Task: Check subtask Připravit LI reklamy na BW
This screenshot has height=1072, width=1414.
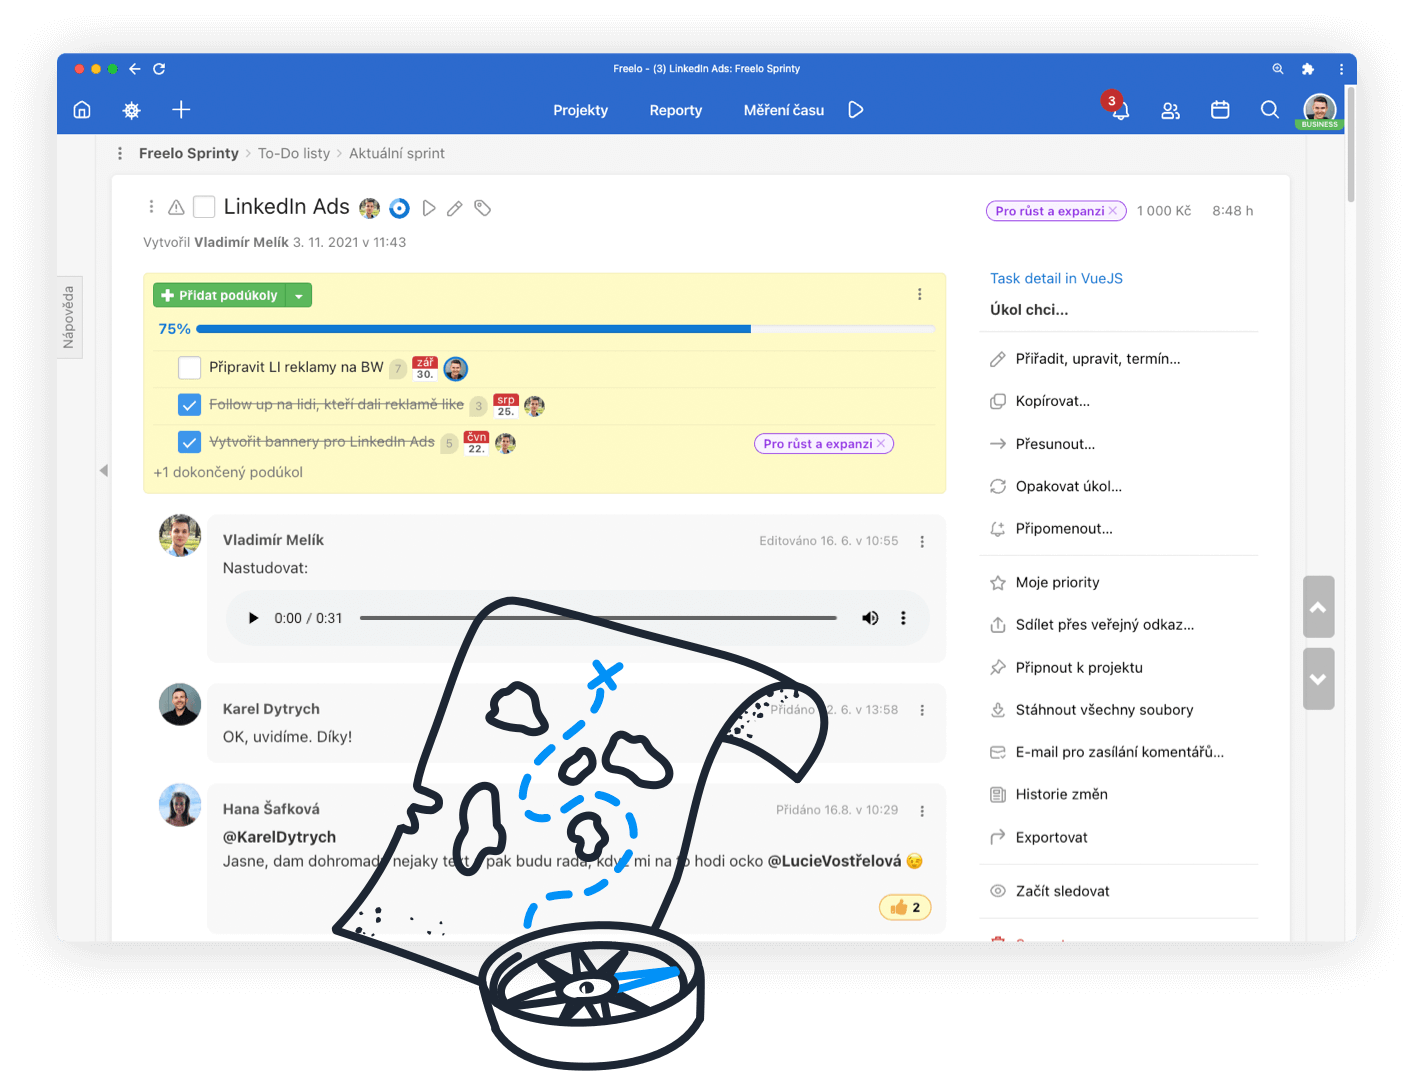Action: (x=189, y=368)
